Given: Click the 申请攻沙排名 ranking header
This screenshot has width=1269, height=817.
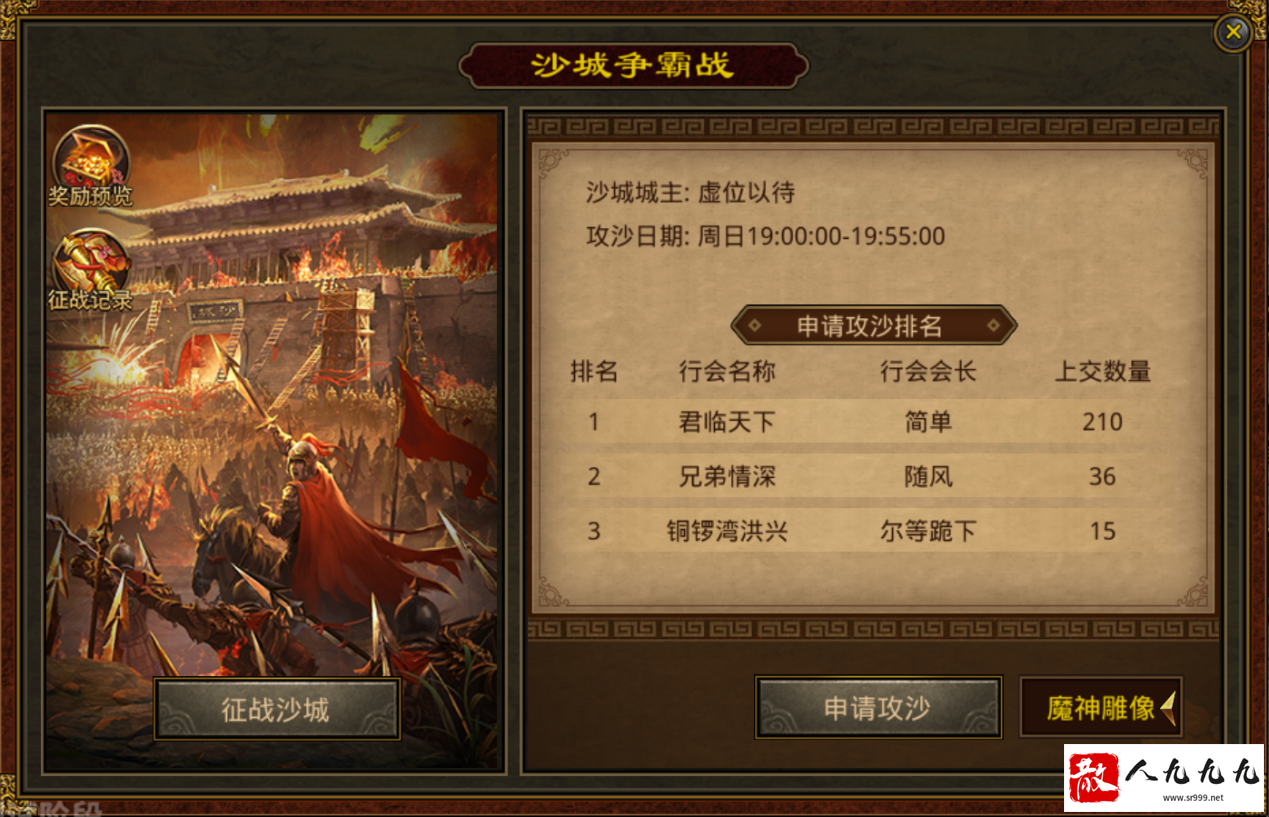Looking at the screenshot, I should (874, 325).
